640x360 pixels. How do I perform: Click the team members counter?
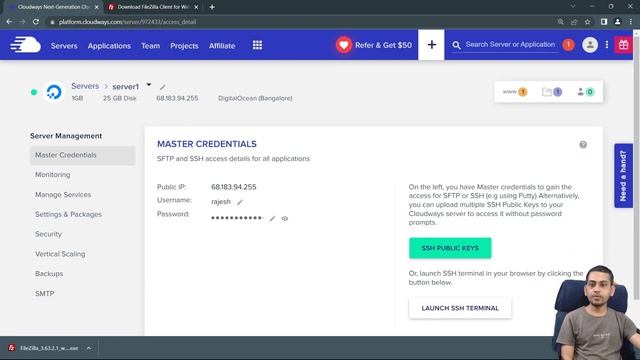click(x=585, y=92)
